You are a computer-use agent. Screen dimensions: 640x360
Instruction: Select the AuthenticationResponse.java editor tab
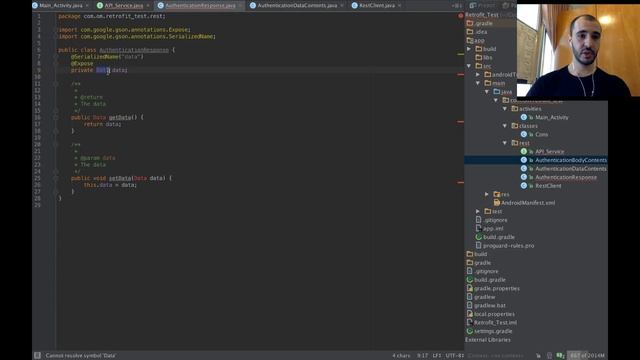point(200,5)
